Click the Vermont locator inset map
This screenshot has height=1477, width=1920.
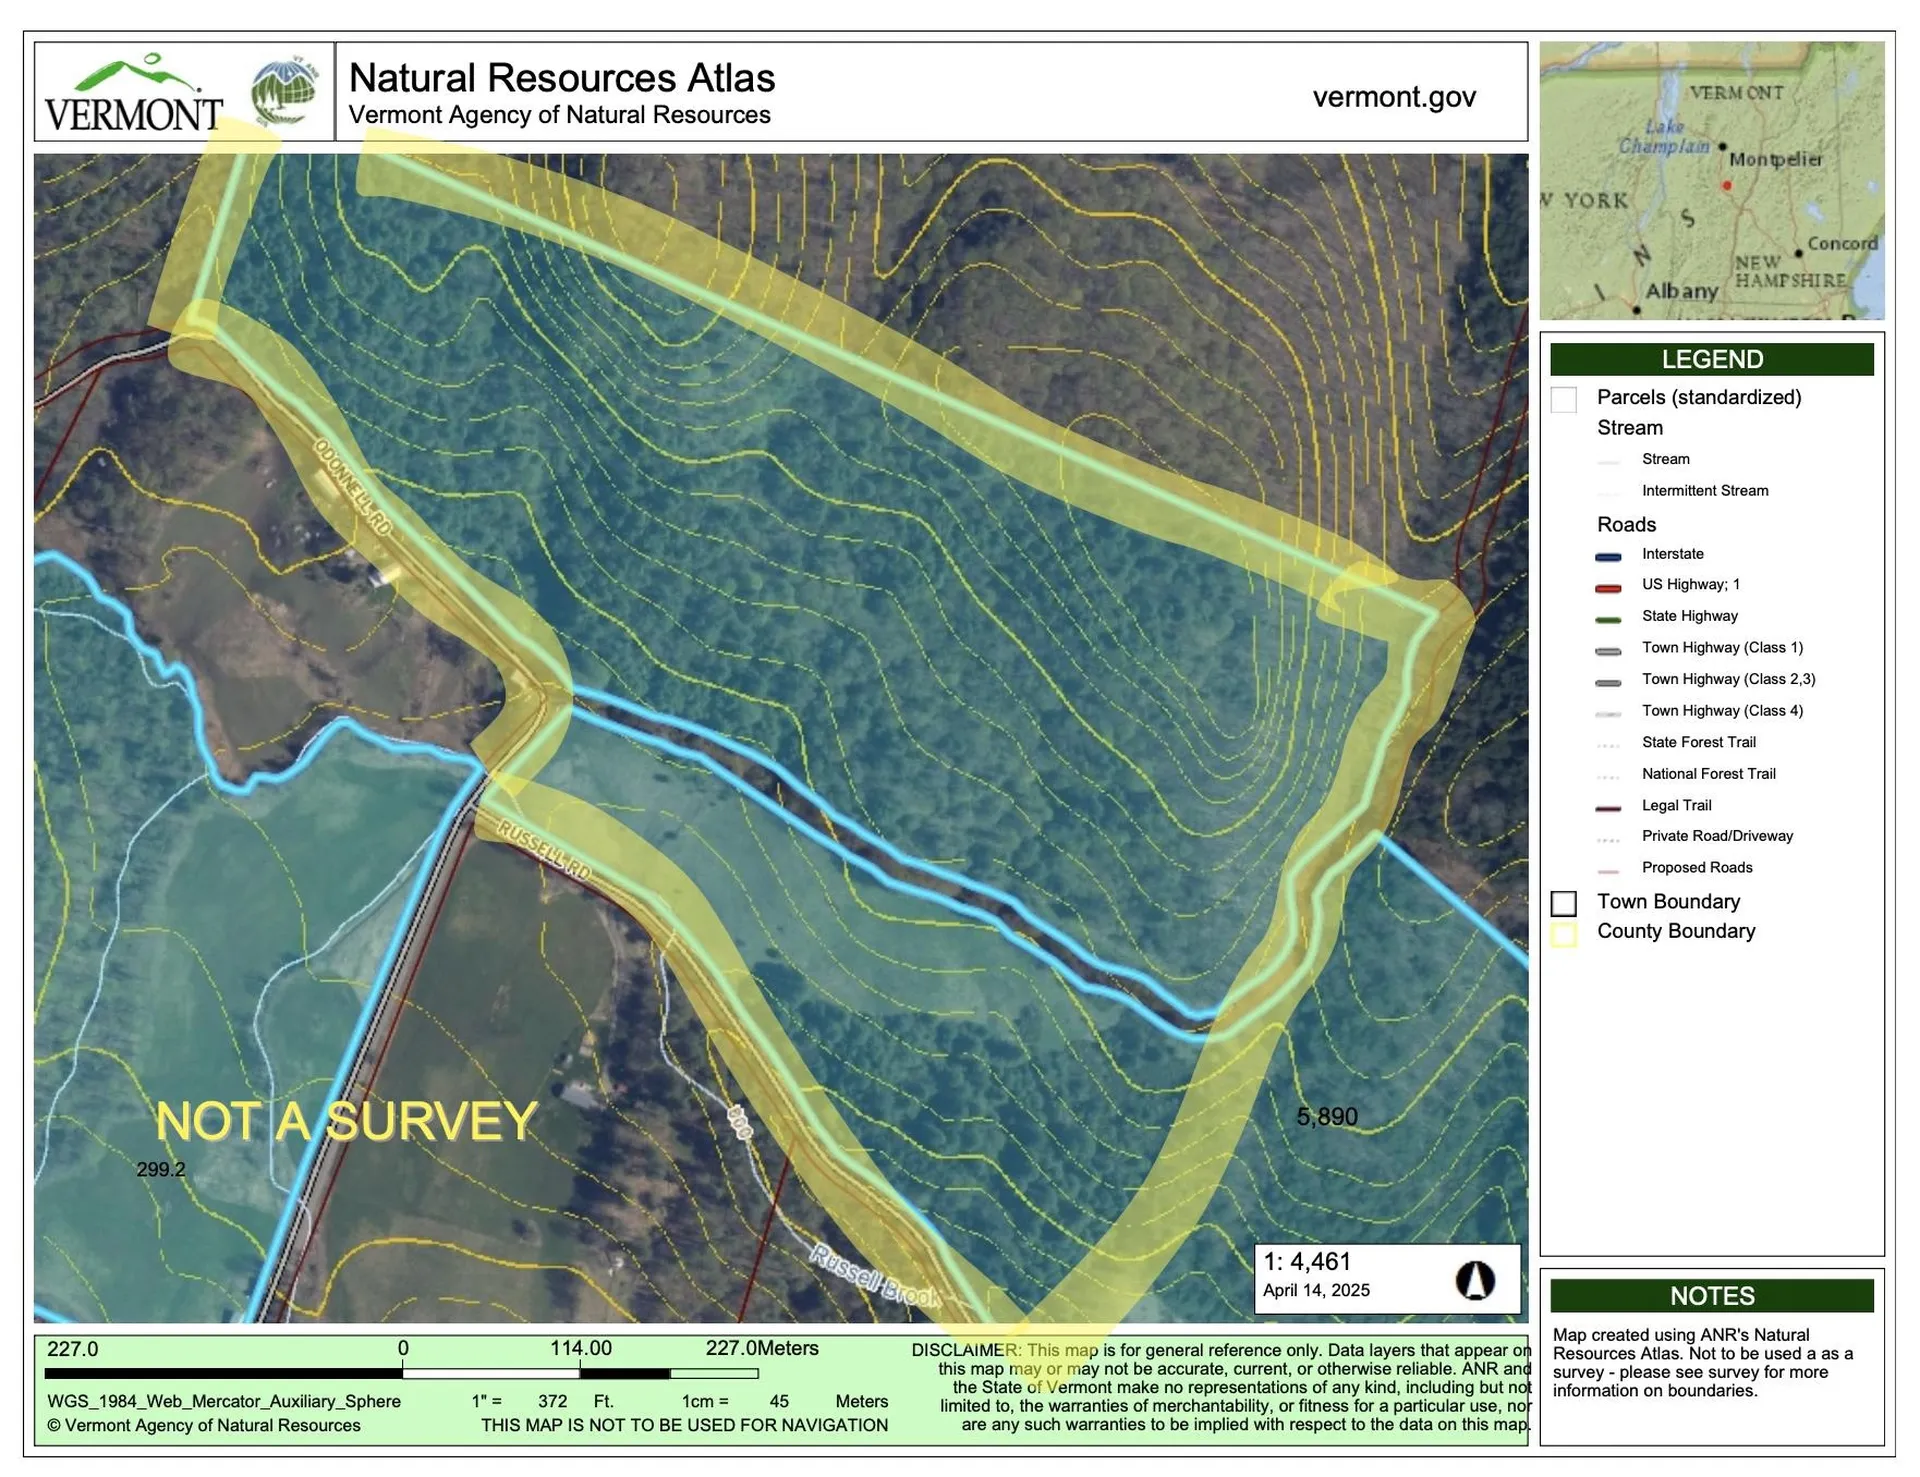(1711, 180)
